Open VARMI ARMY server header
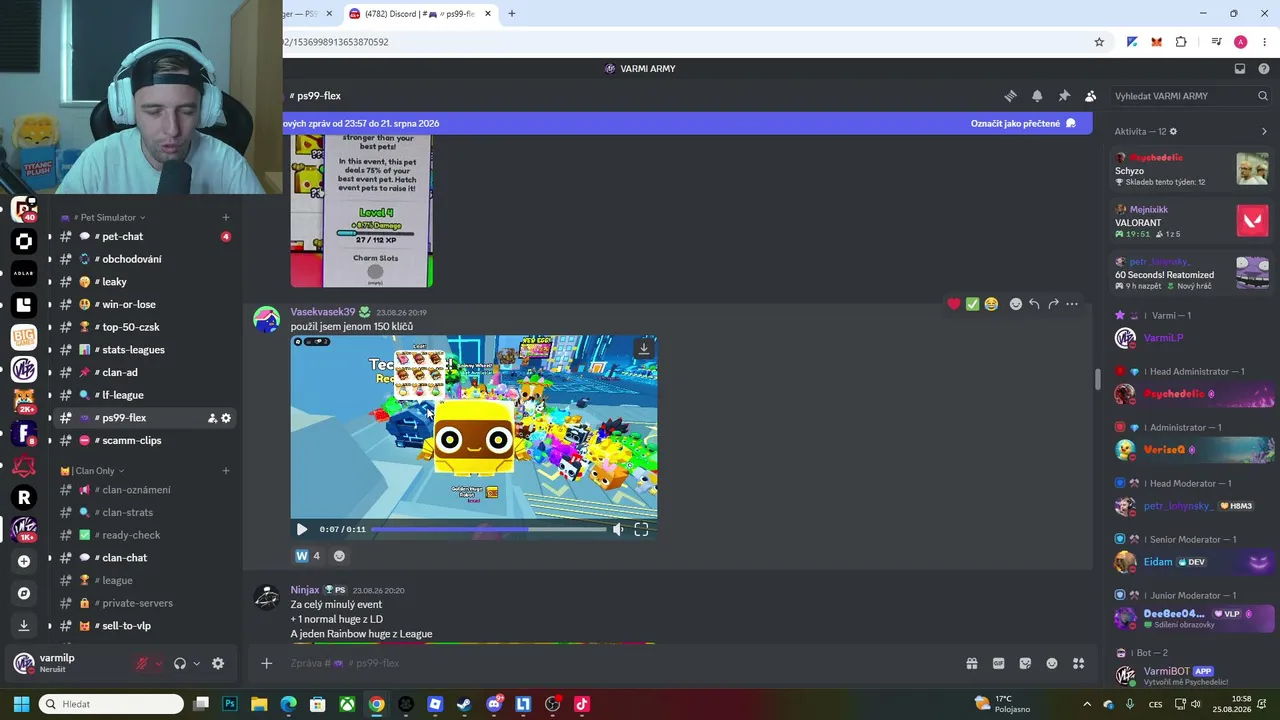Screen dimensions: 1280x720 640,69
